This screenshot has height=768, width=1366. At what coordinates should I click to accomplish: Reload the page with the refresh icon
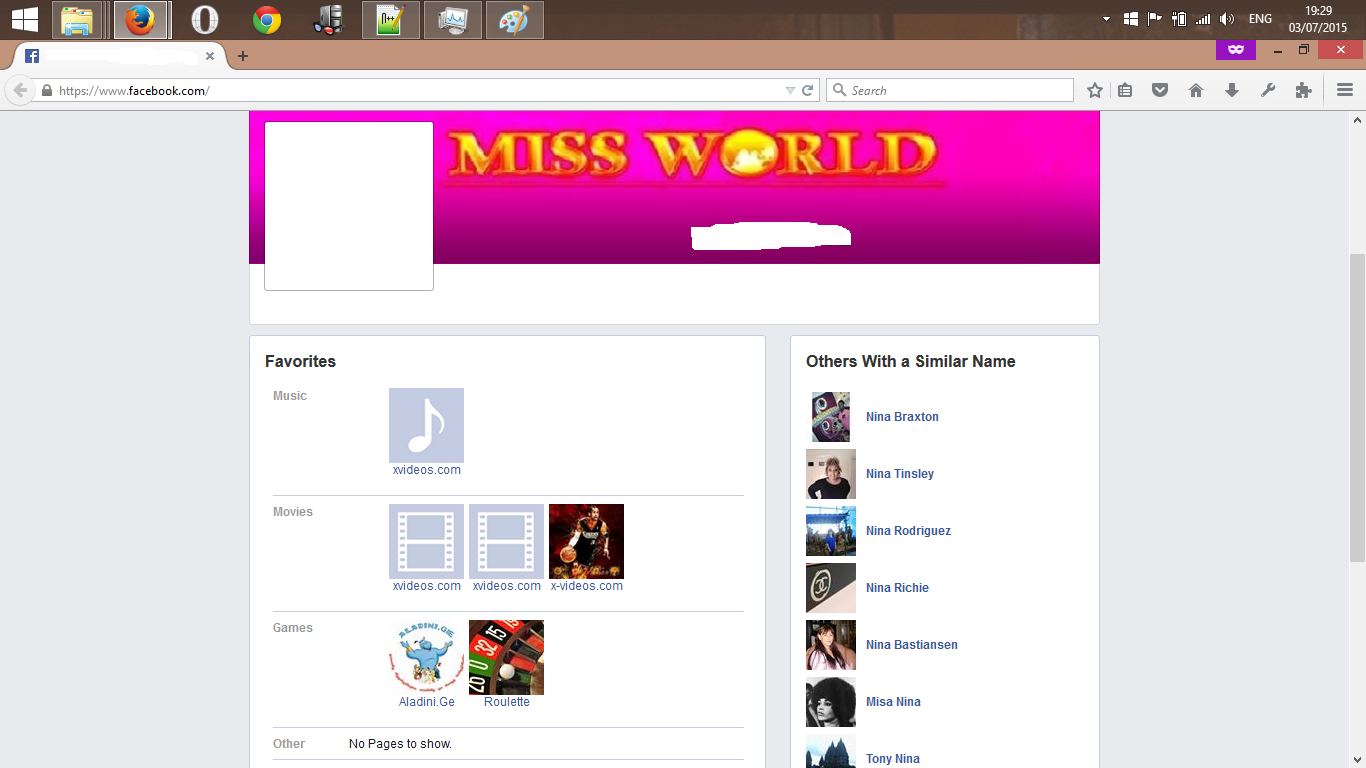tap(808, 90)
